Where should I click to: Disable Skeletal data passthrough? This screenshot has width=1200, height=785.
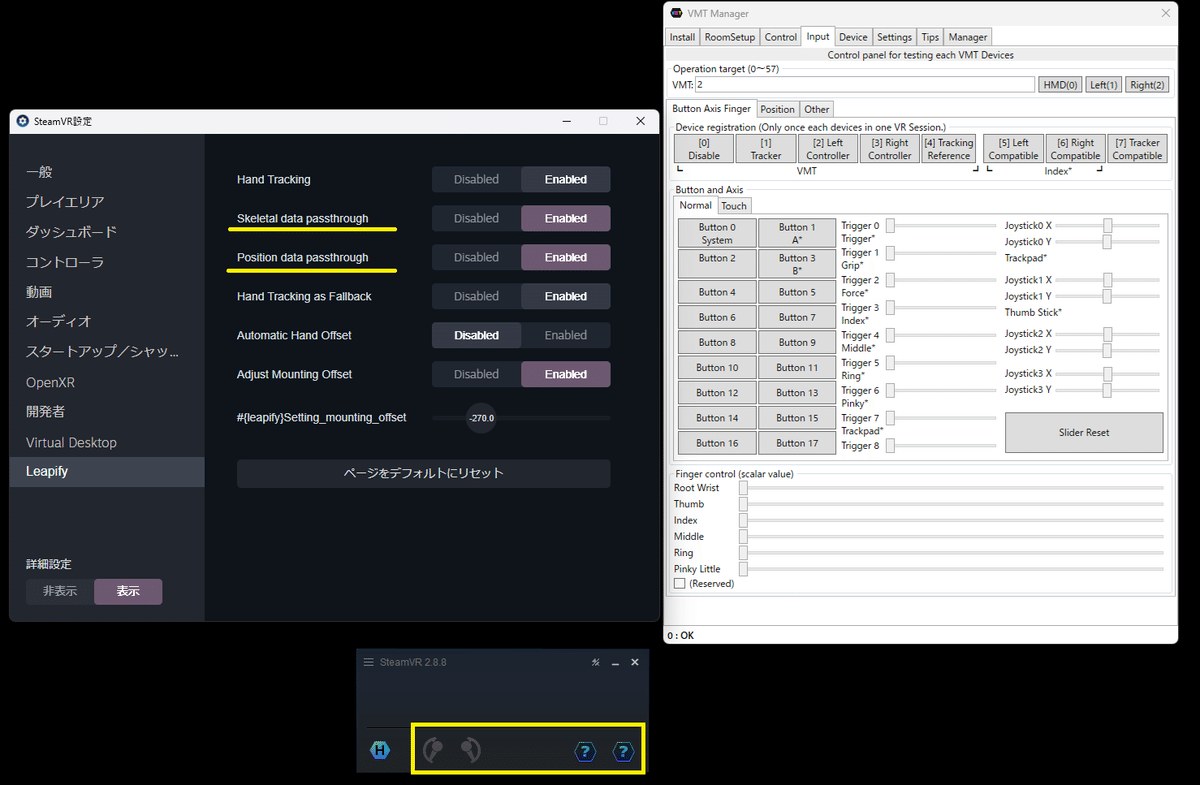(476, 218)
